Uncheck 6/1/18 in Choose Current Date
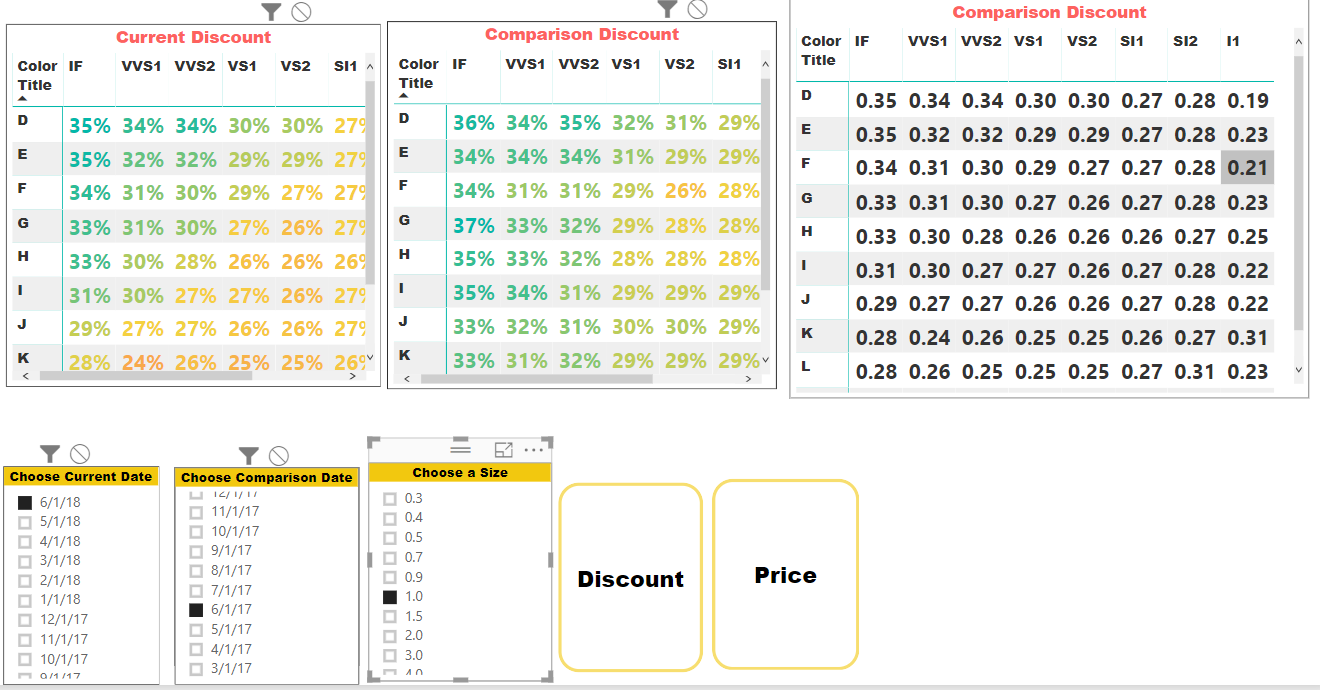 click(25, 502)
